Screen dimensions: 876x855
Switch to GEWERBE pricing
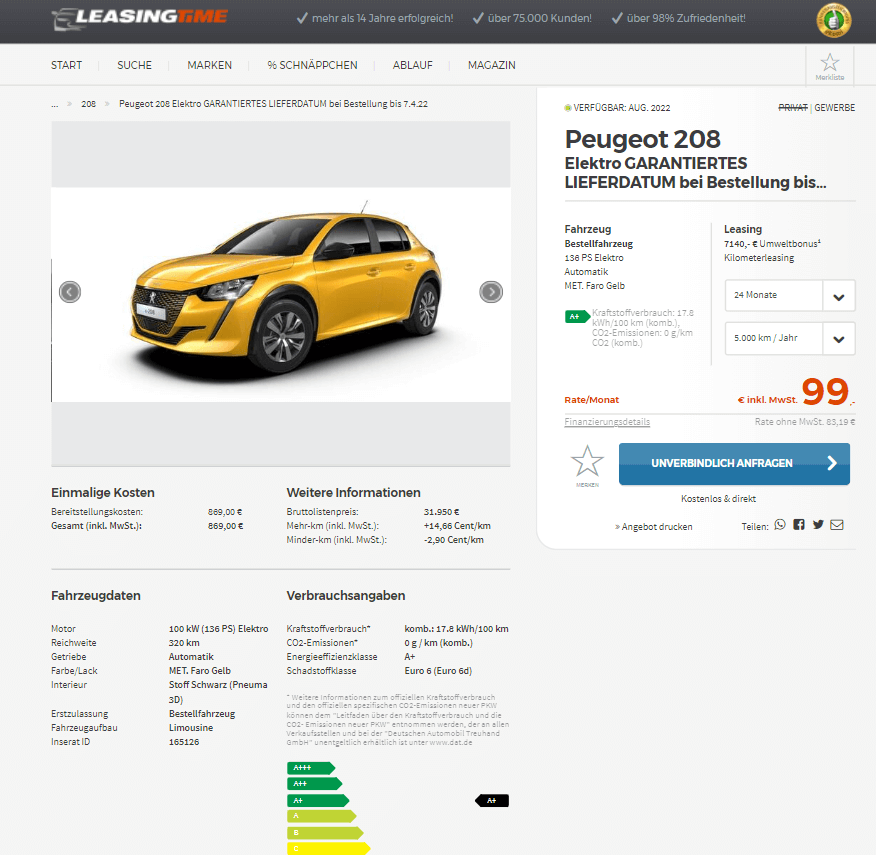835,108
